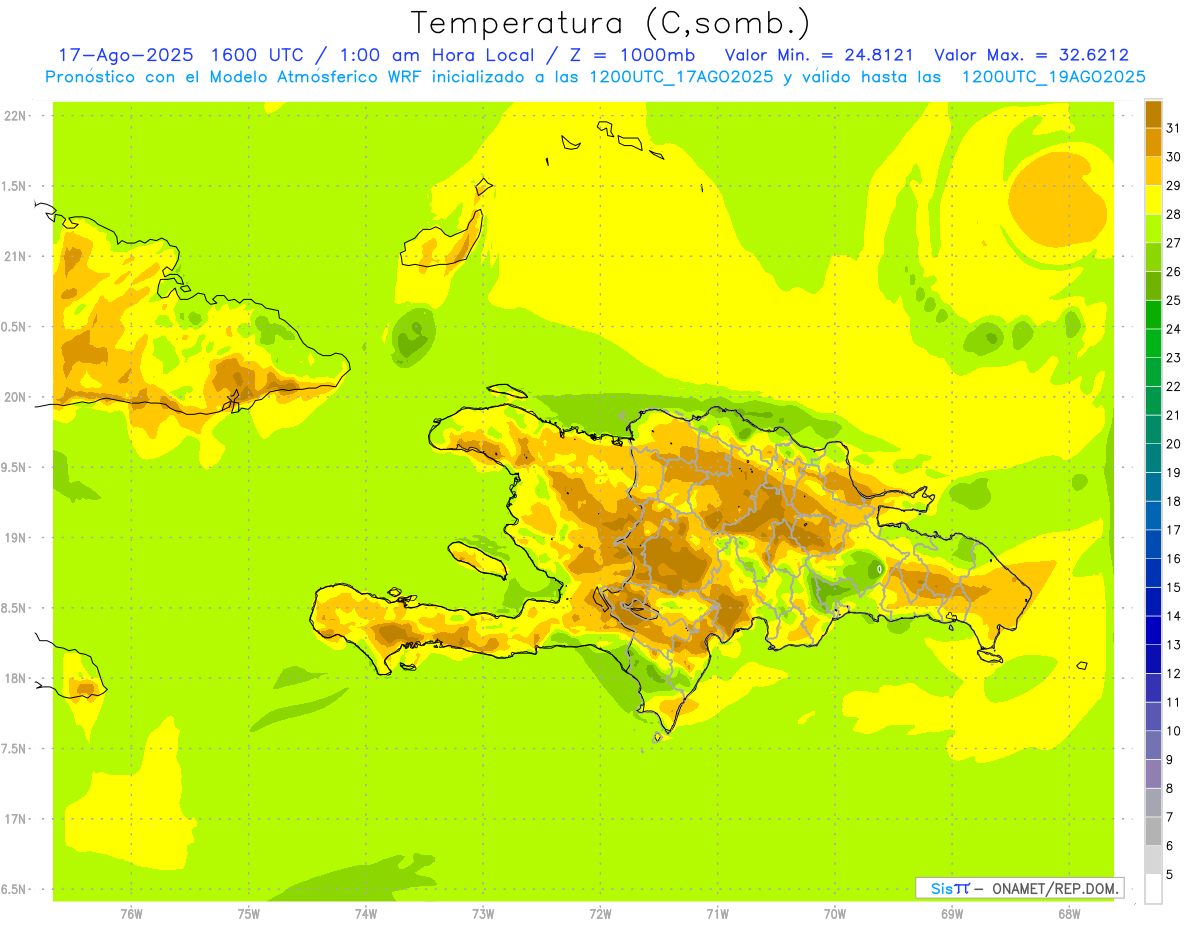The image size is (1200, 927).
Task: Click the "26" color scale label
Action: [x=1174, y=272]
